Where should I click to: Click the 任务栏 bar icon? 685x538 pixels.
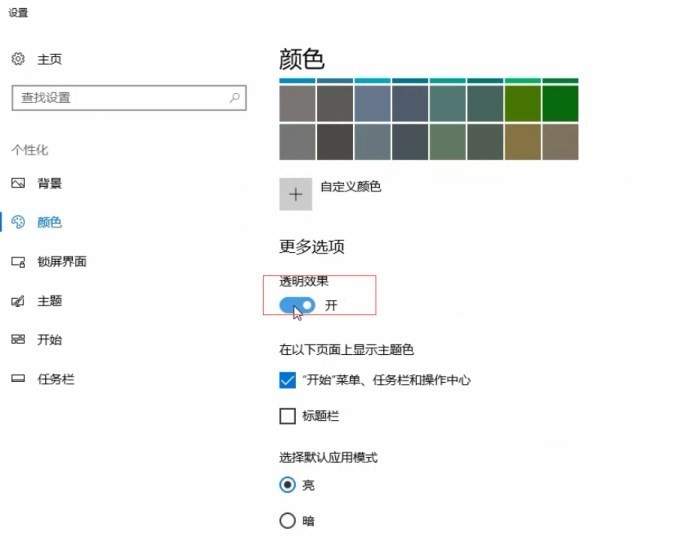[18, 379]
